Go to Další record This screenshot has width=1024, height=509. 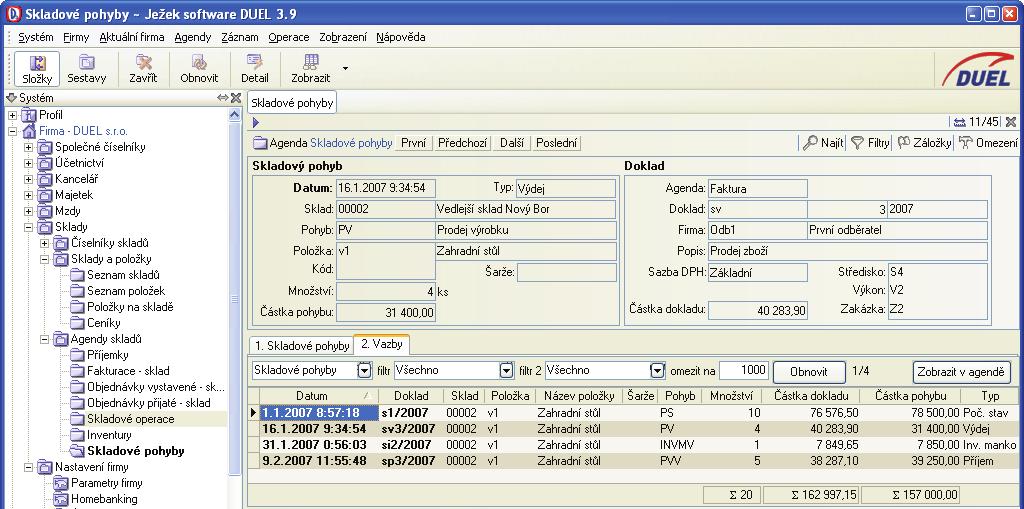pyautogui.click(x=512, y=143)
